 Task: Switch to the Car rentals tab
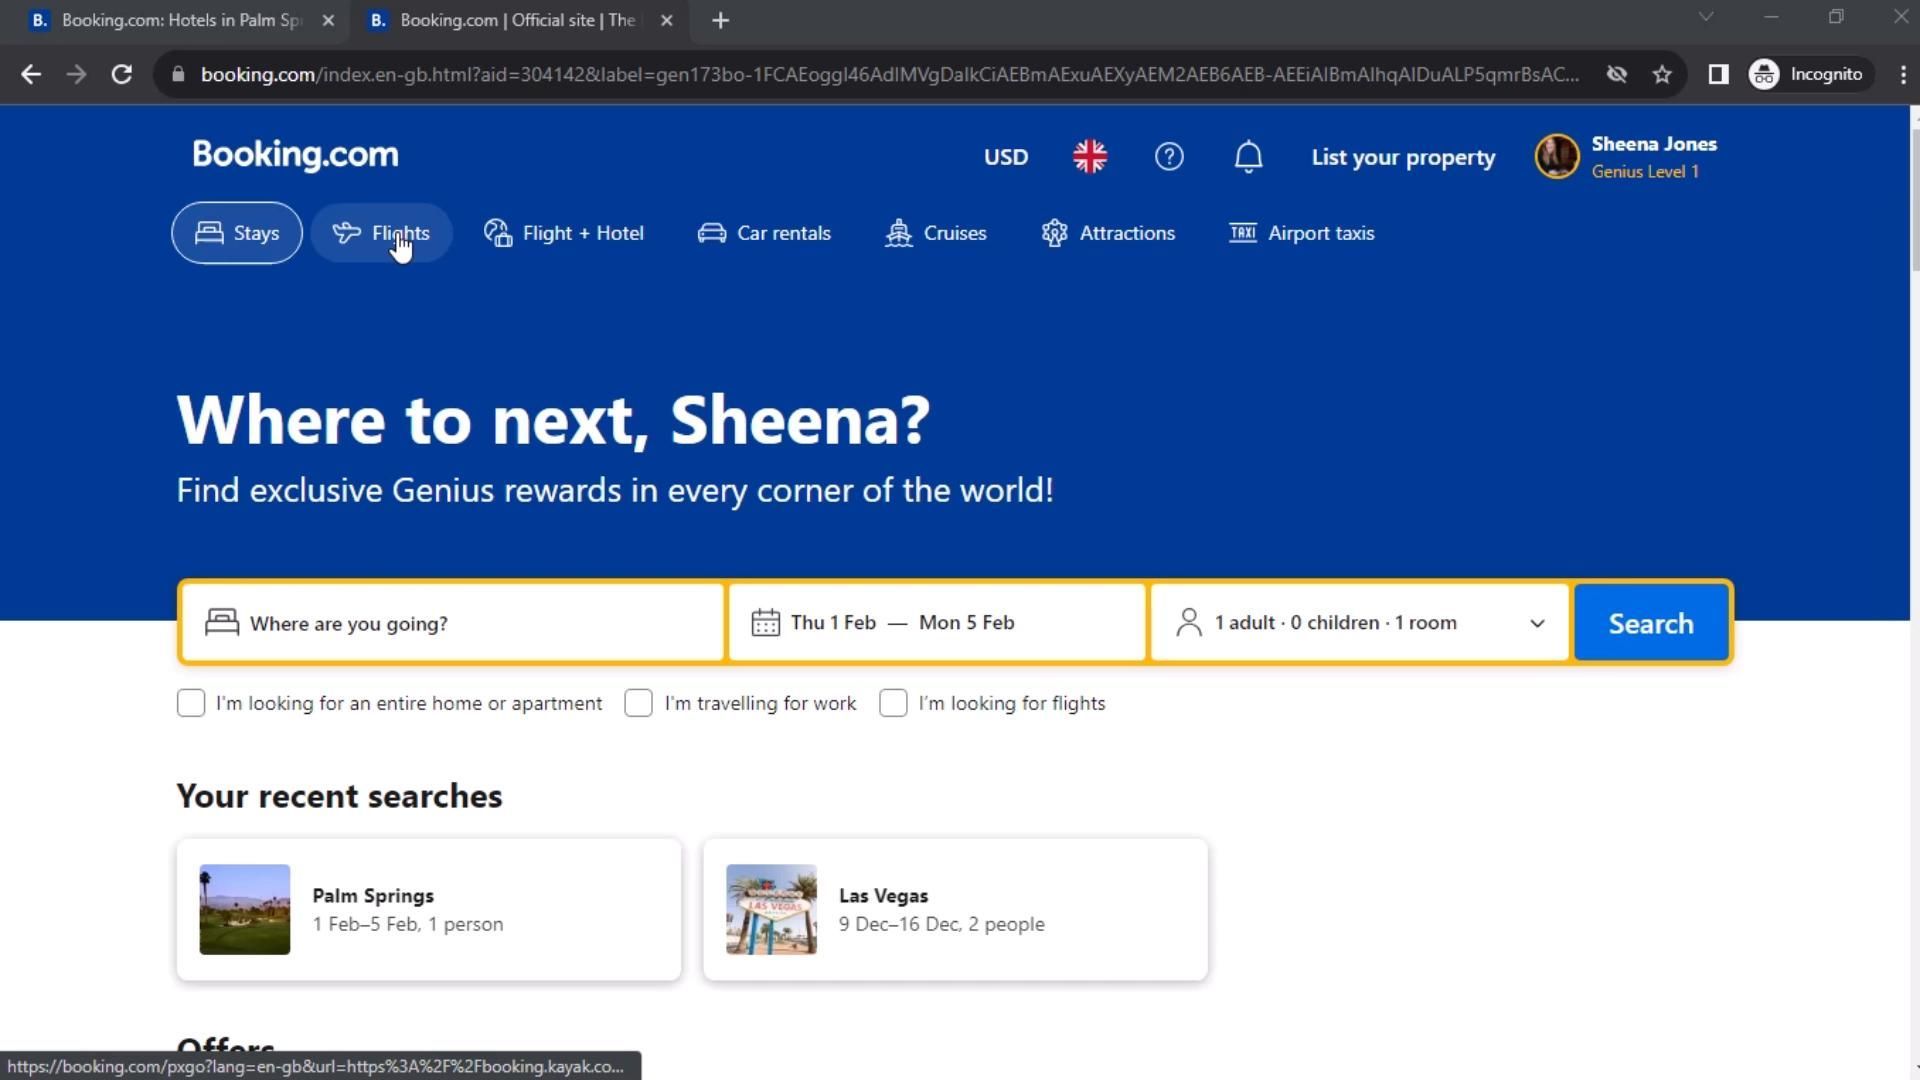[x=764, y=233]
